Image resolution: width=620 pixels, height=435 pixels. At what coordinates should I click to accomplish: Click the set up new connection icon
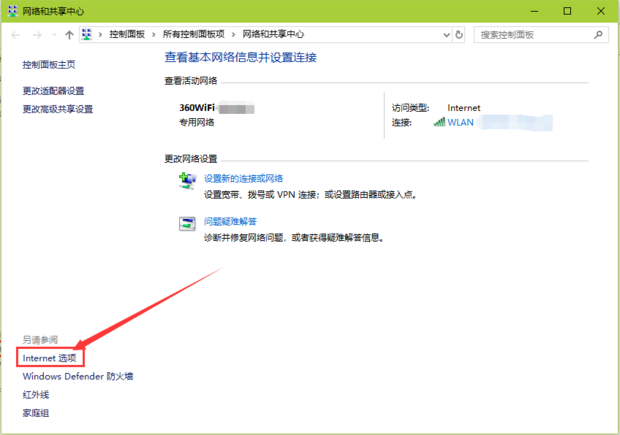(x=187, y=180)
